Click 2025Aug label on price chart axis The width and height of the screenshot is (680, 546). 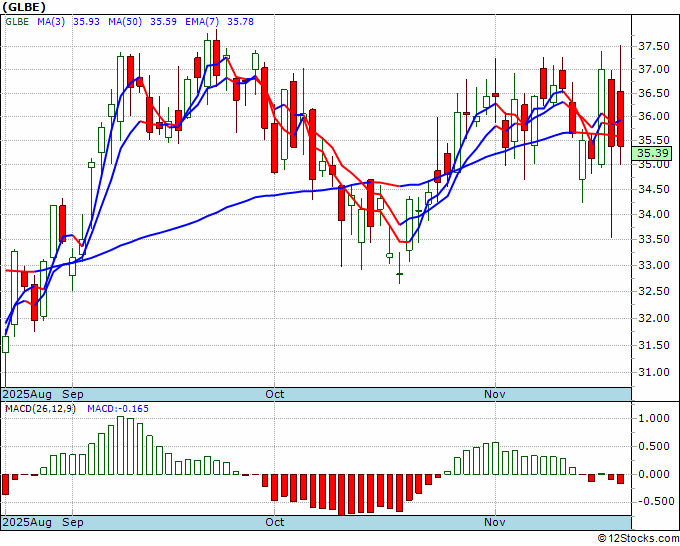pos(27,394)
